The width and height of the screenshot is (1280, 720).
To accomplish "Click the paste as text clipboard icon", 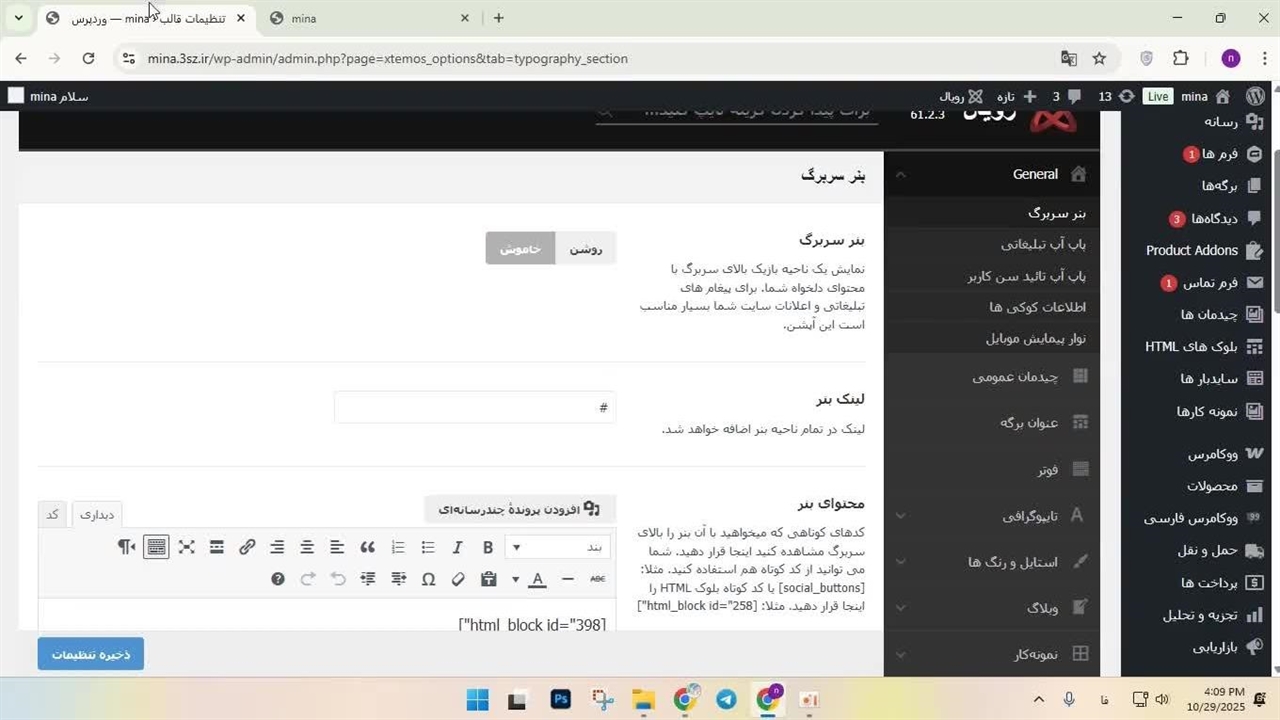I will coord(488,579).
